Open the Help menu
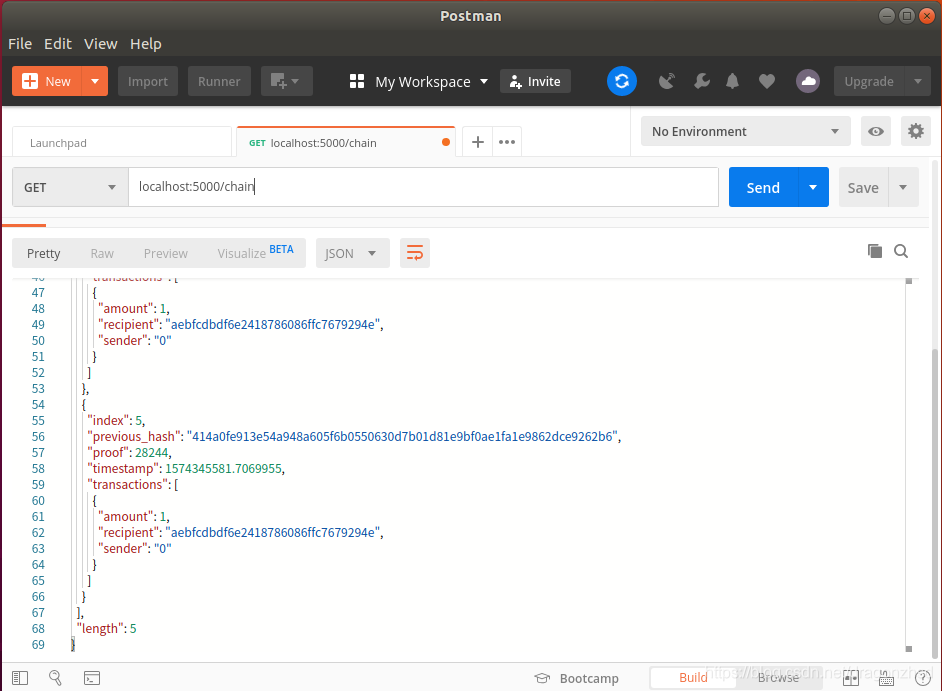The height and width of the screenshot is (691, 942). click(x=146, y=44)
